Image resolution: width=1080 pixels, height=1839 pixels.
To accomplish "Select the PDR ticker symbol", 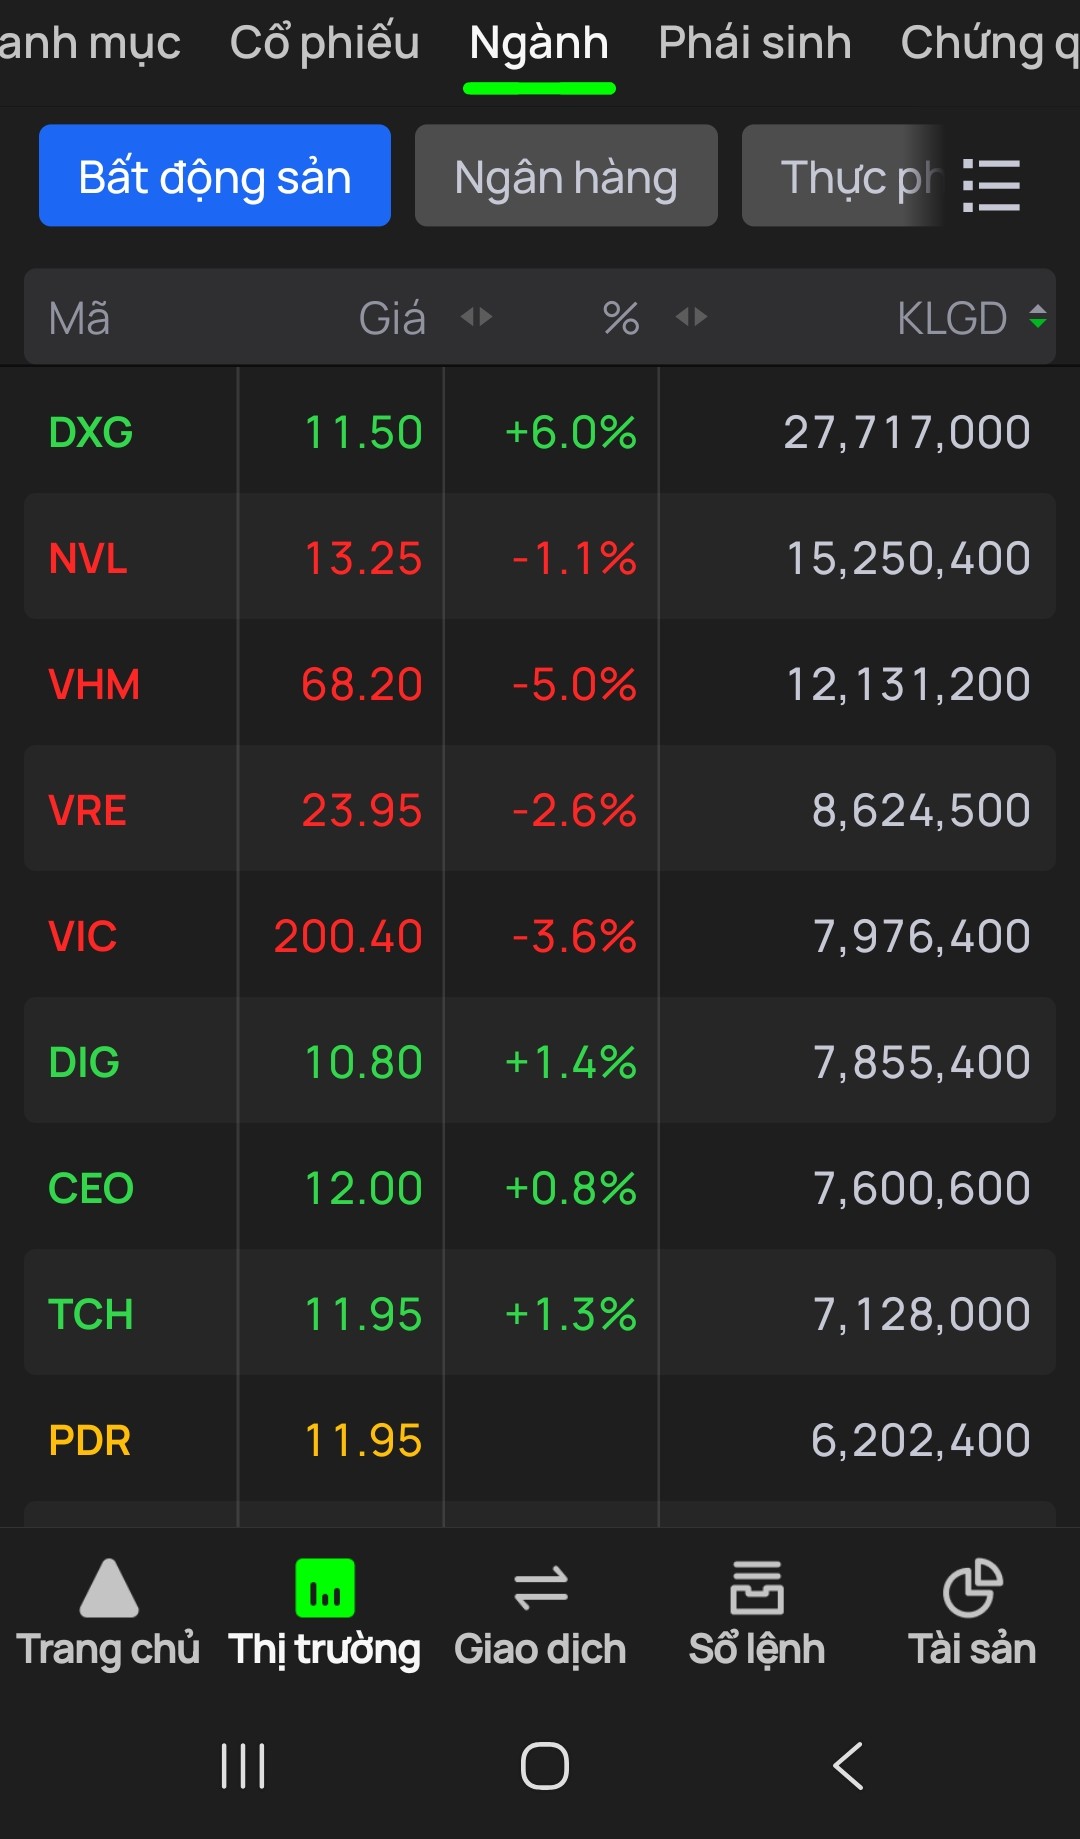I will click(x=90, y=1440).
